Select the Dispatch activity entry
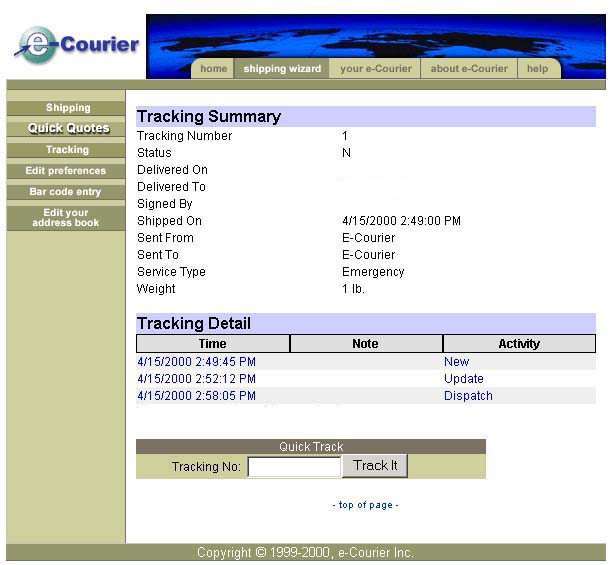 click(468, 396)
